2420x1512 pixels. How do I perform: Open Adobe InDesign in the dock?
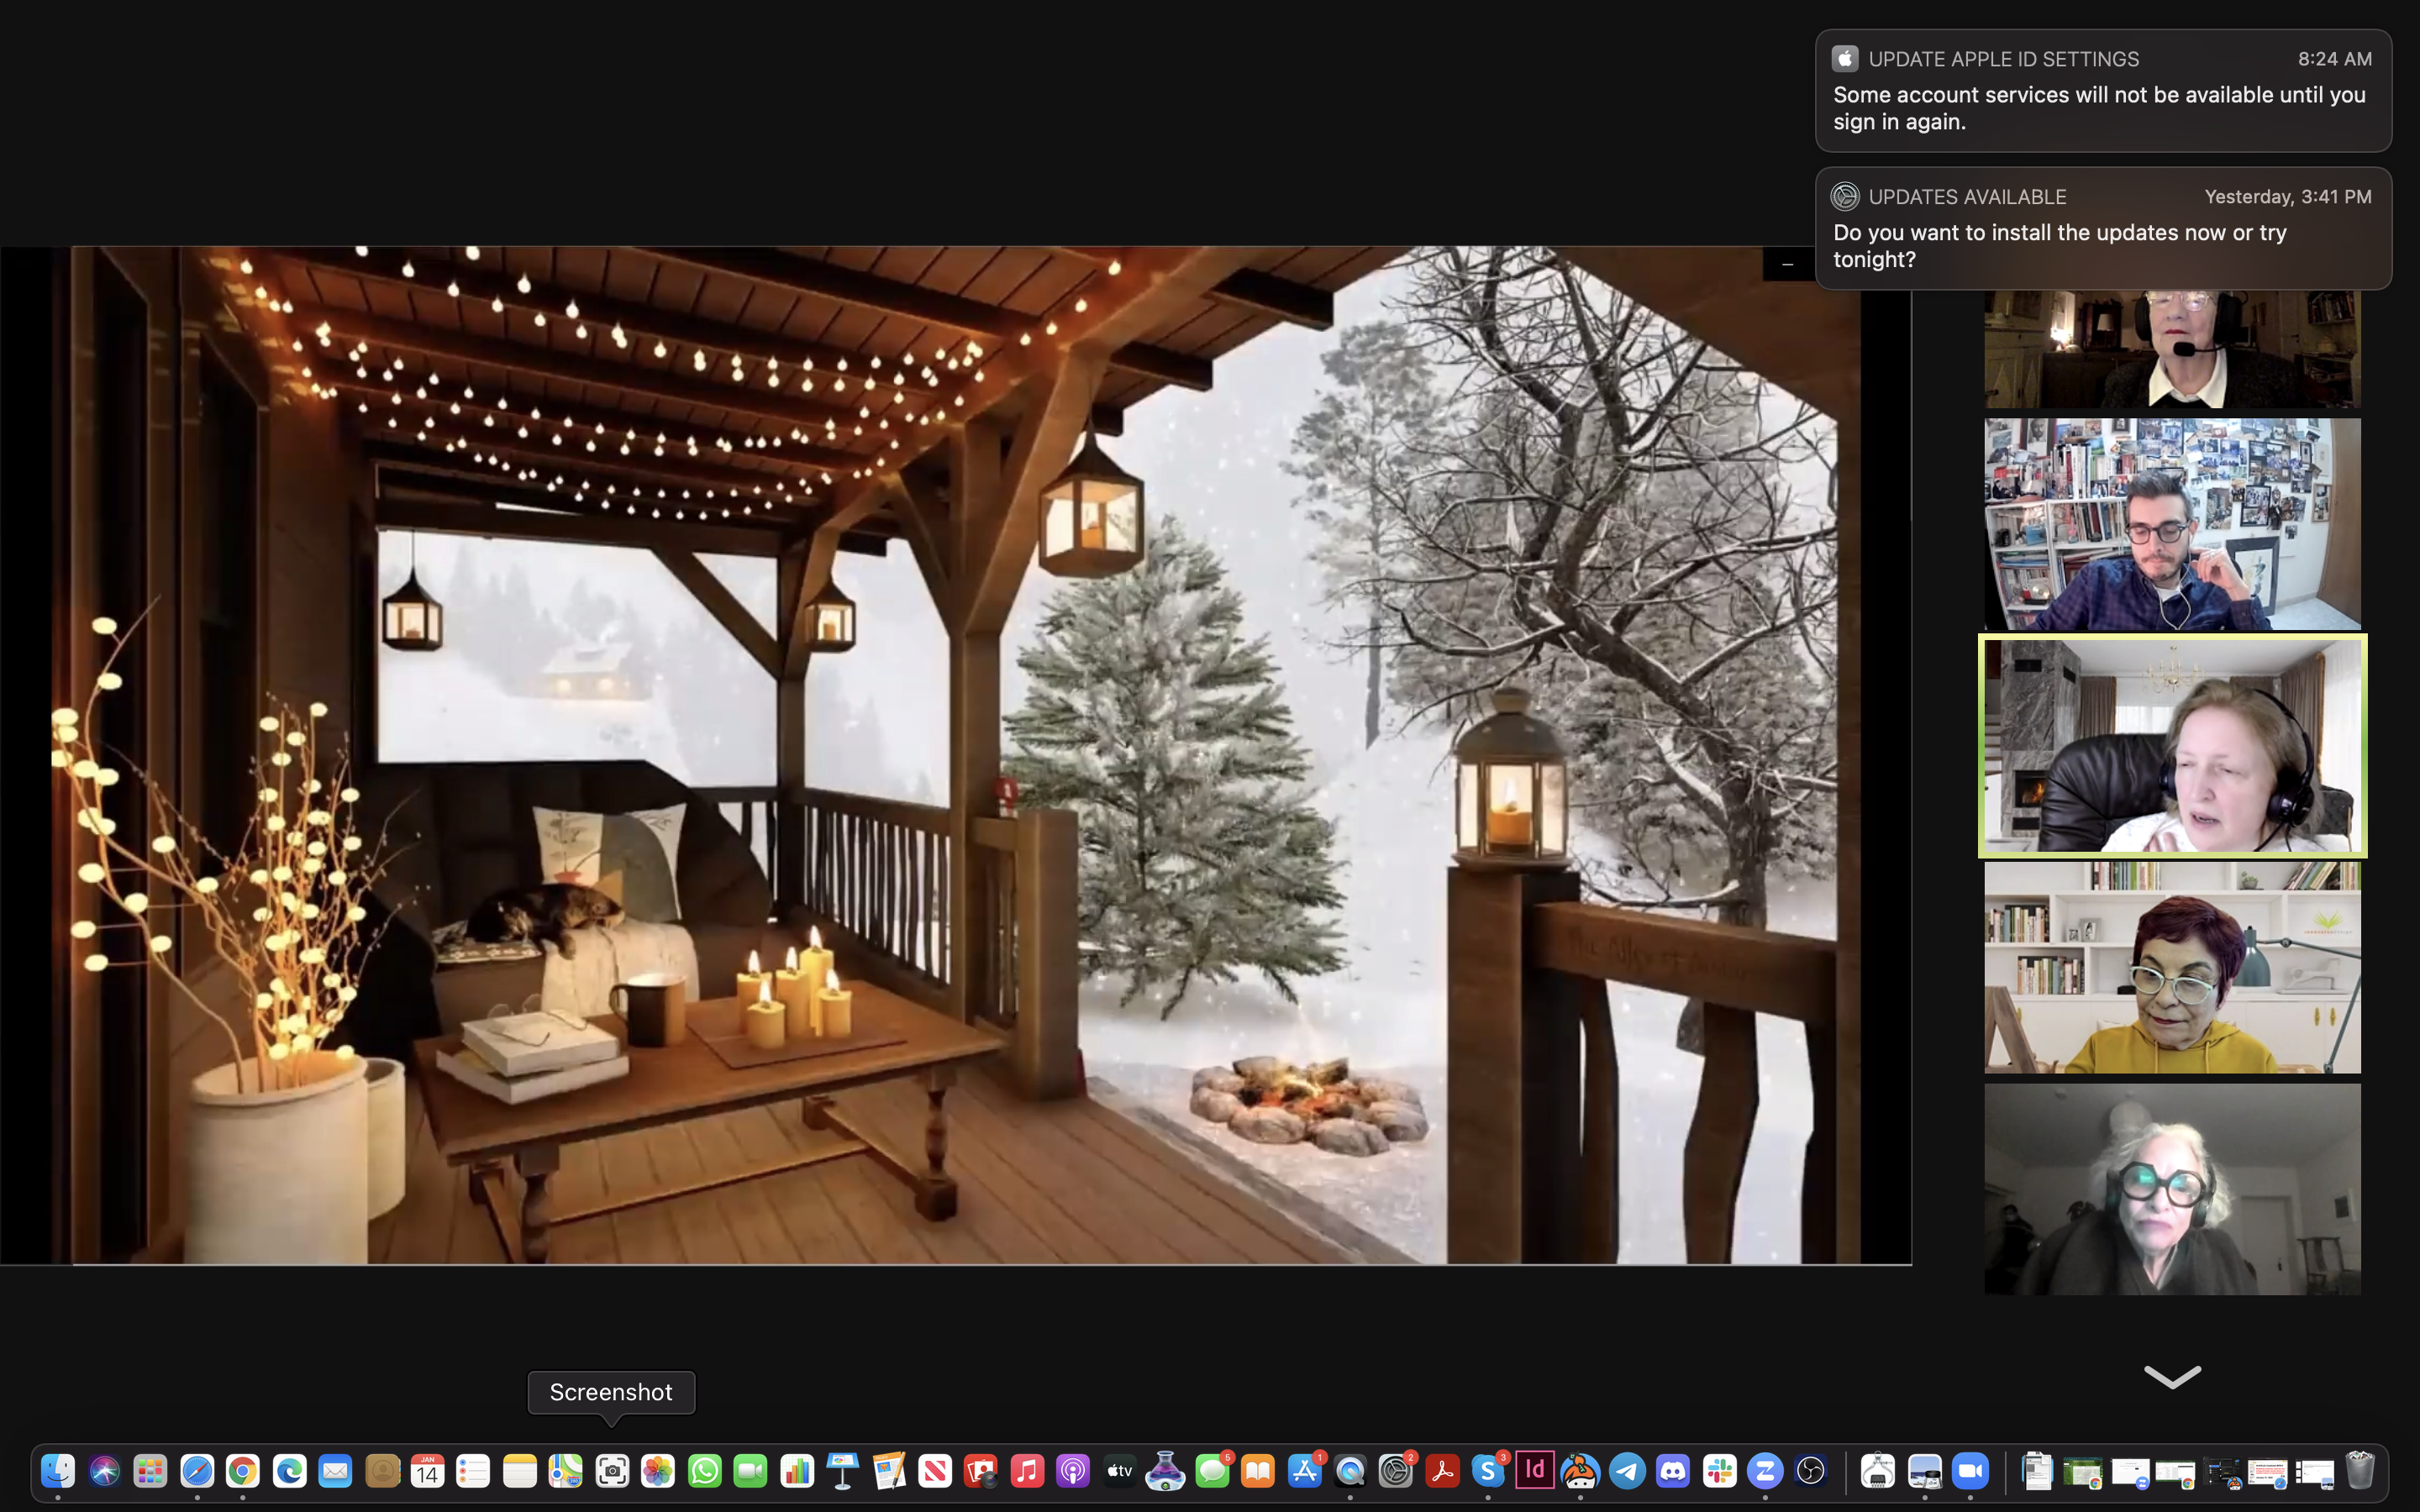coord(1534,1471)
